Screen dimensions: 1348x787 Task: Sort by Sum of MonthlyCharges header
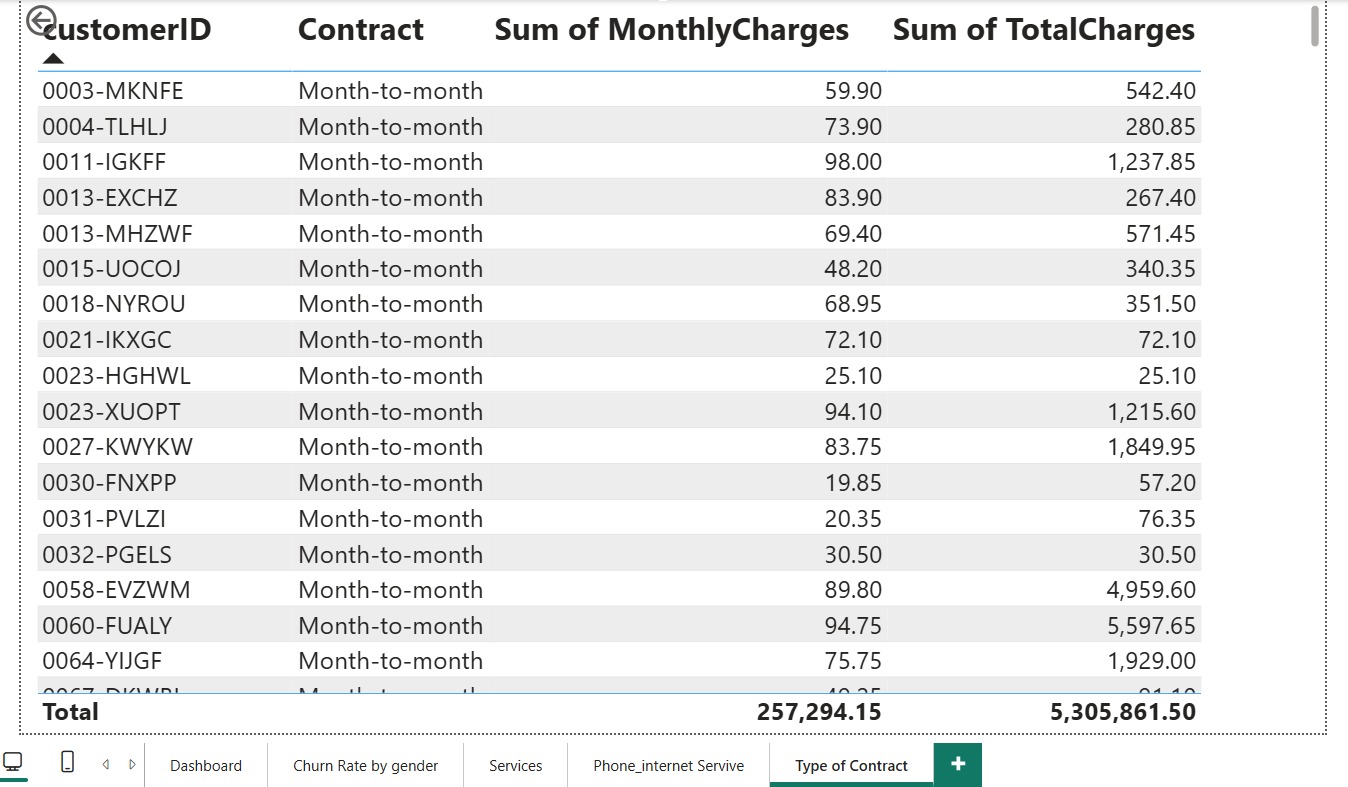(671, 29)
